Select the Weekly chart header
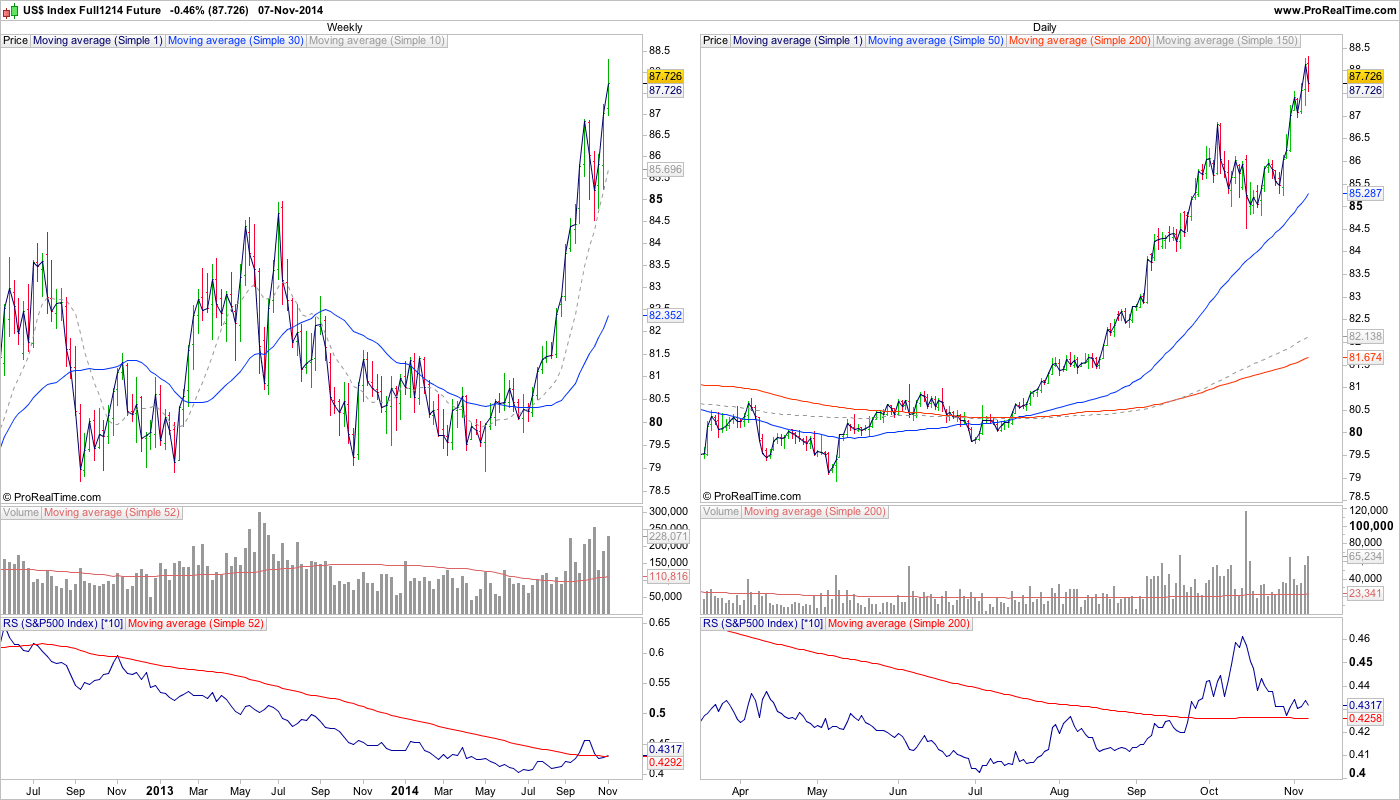 pyautogui.click(x=345, y=27)
